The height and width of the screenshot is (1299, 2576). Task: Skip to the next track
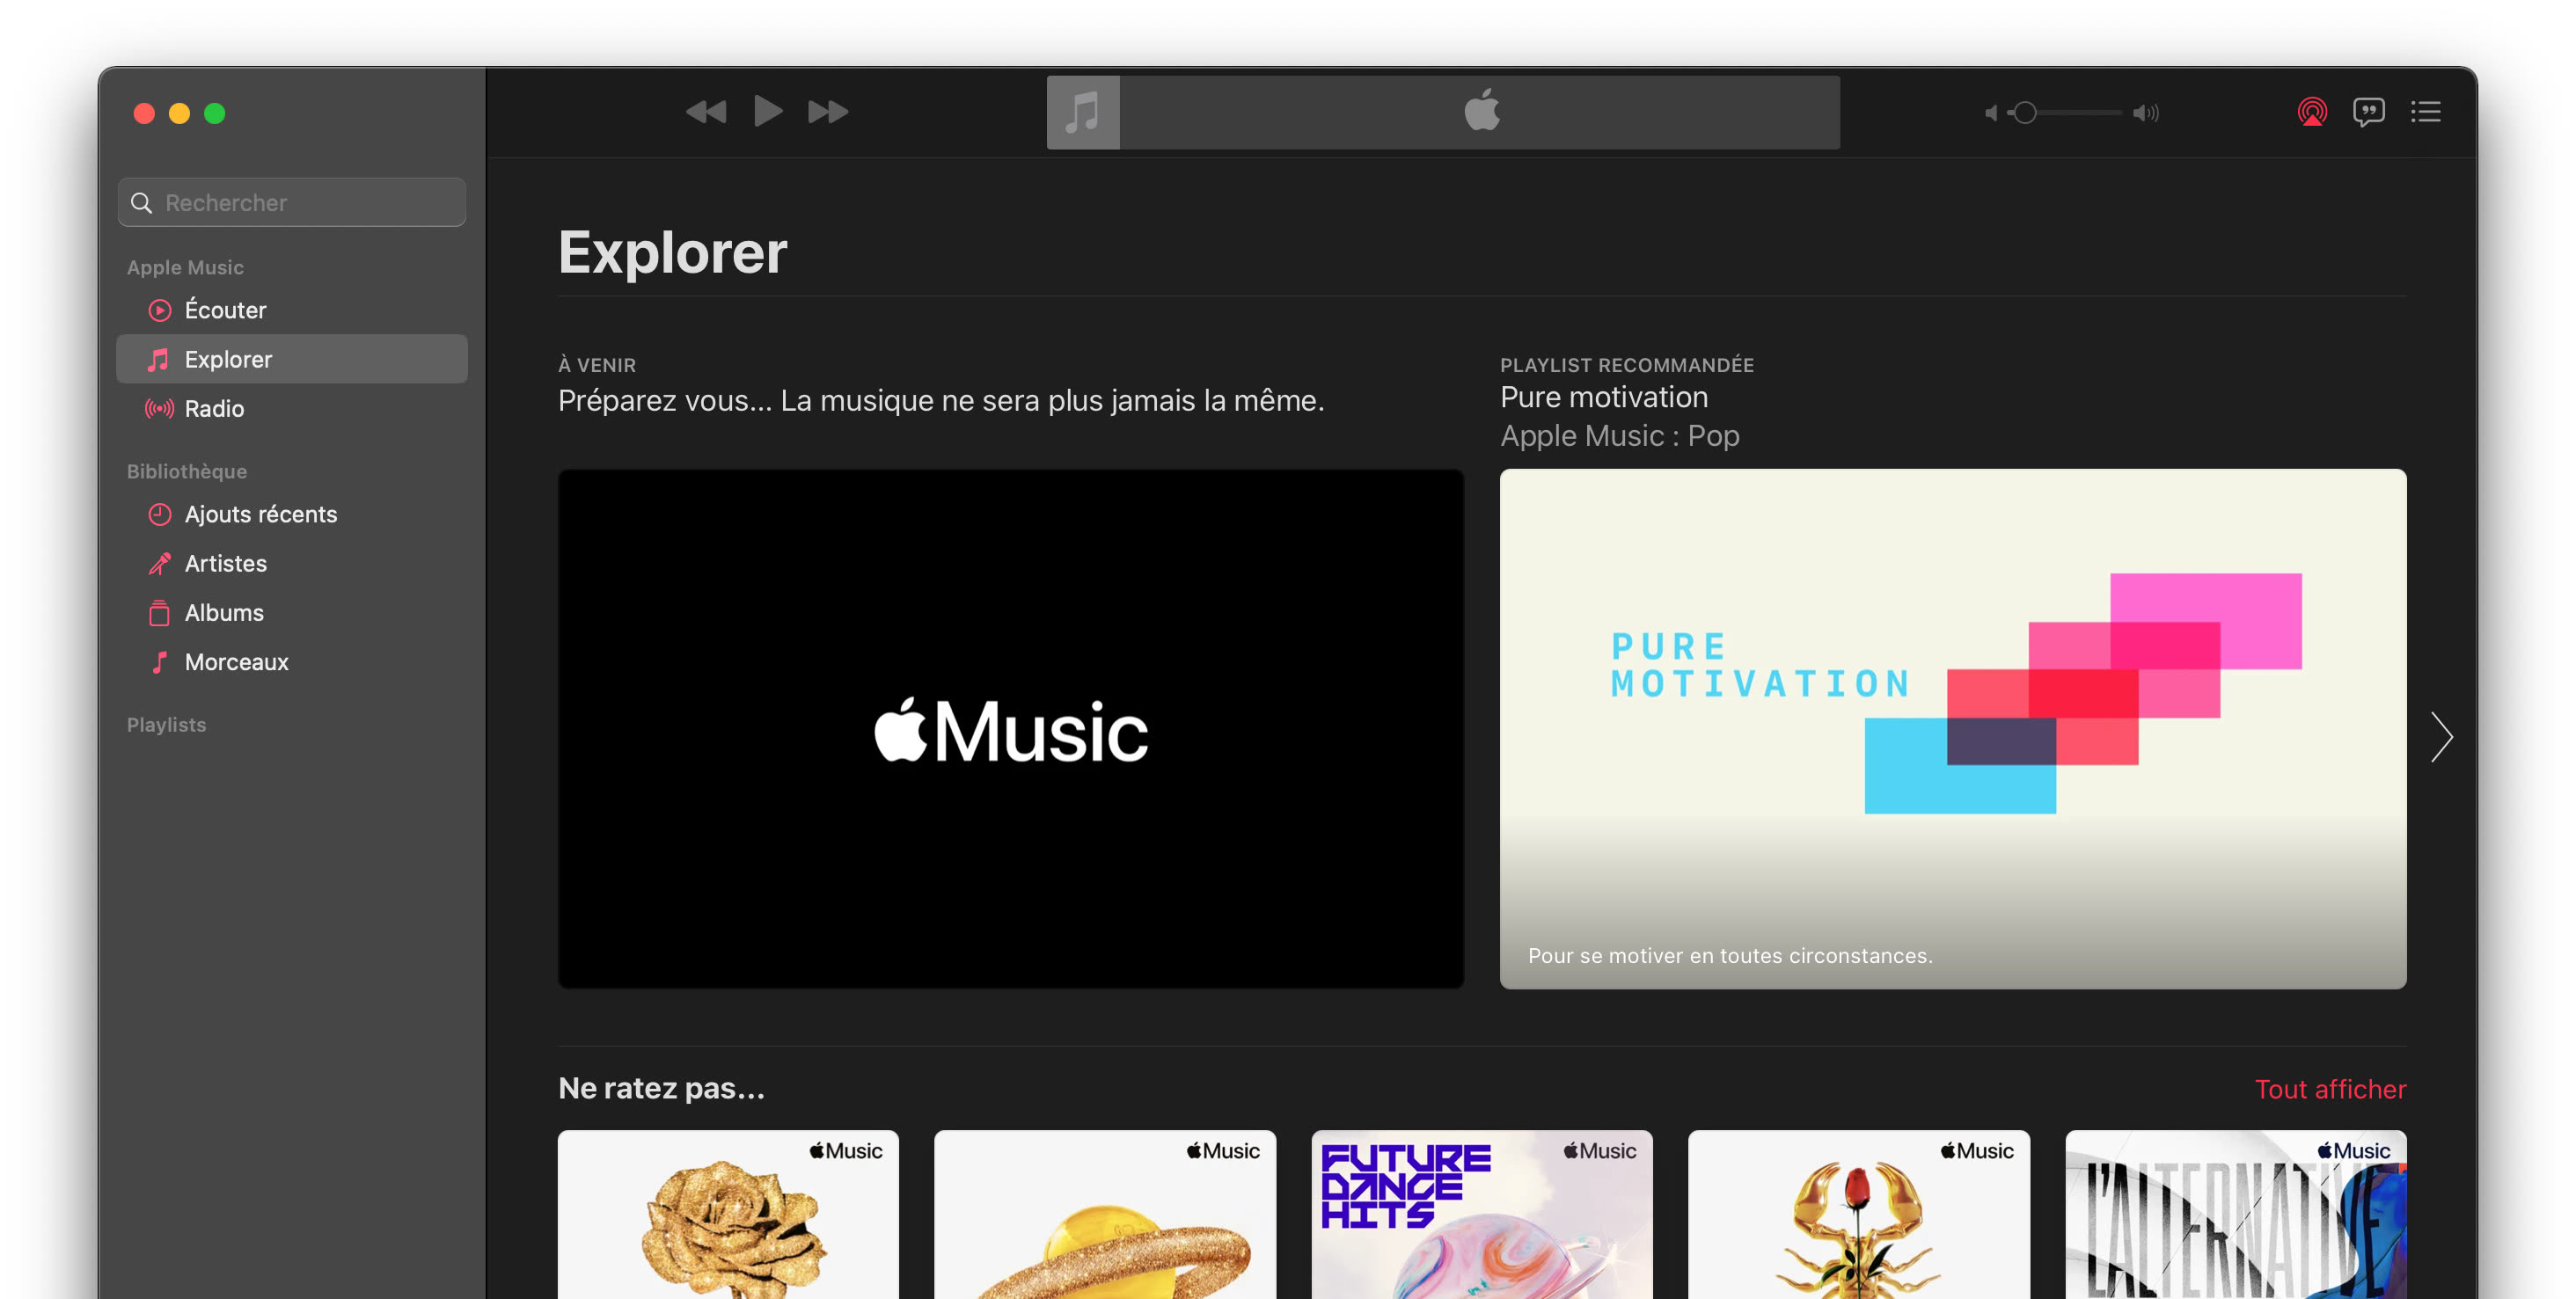[828, 111]
